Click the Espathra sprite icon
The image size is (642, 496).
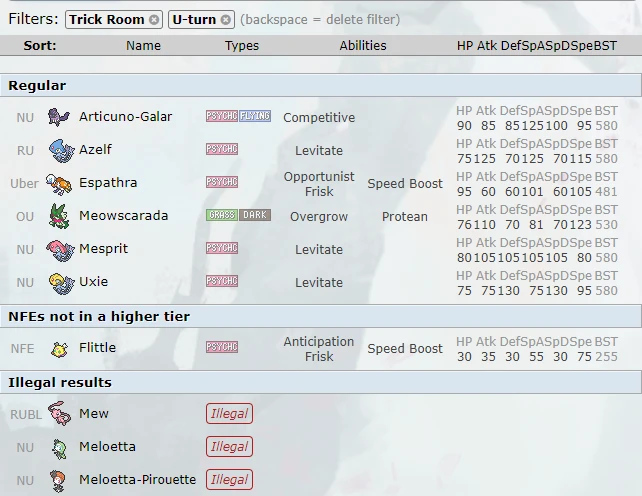click(x=59, y=183)
